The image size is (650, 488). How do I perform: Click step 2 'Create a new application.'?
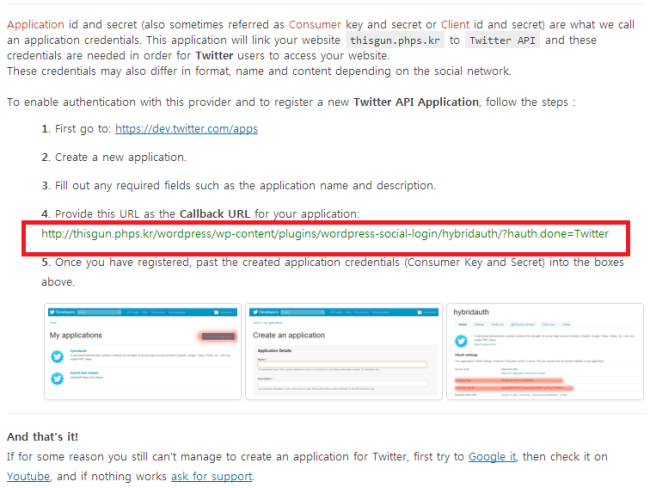click(x=121, y=158)
